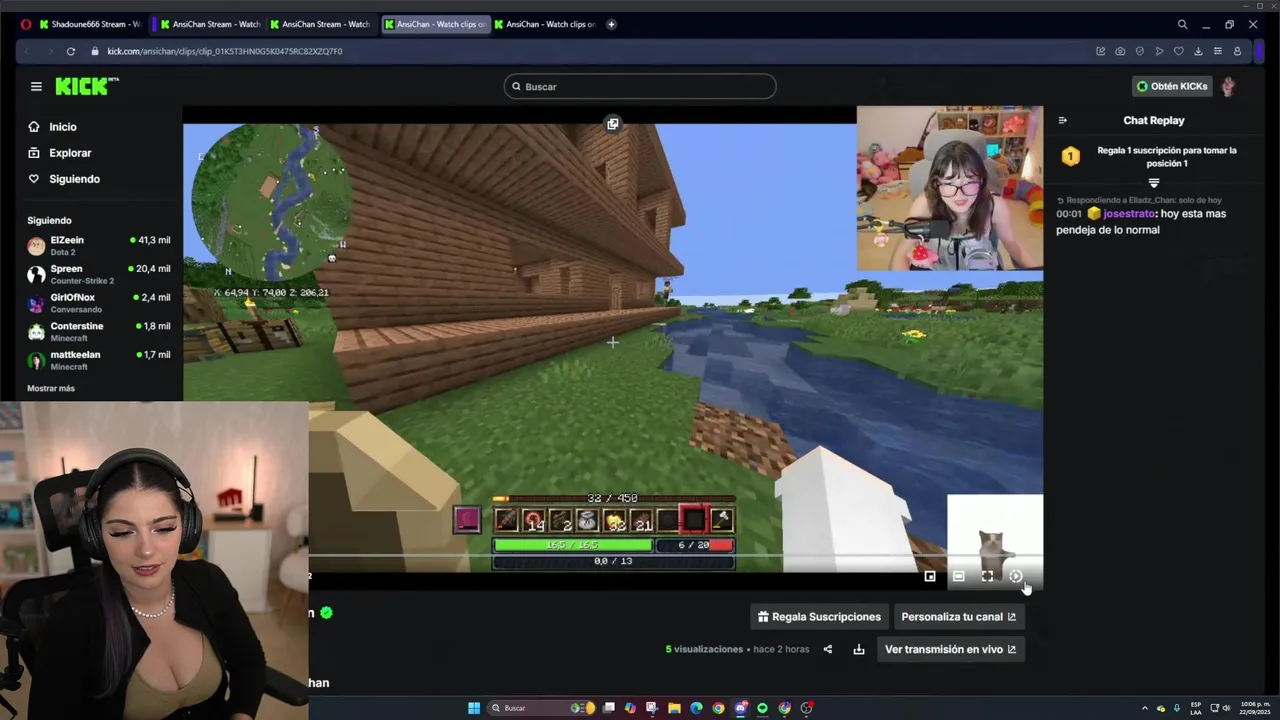Add page to bookmarks with heart icon
The width and height of the screenshot is (1280, 720).
pyautogui.click(x=1179, y=51)
